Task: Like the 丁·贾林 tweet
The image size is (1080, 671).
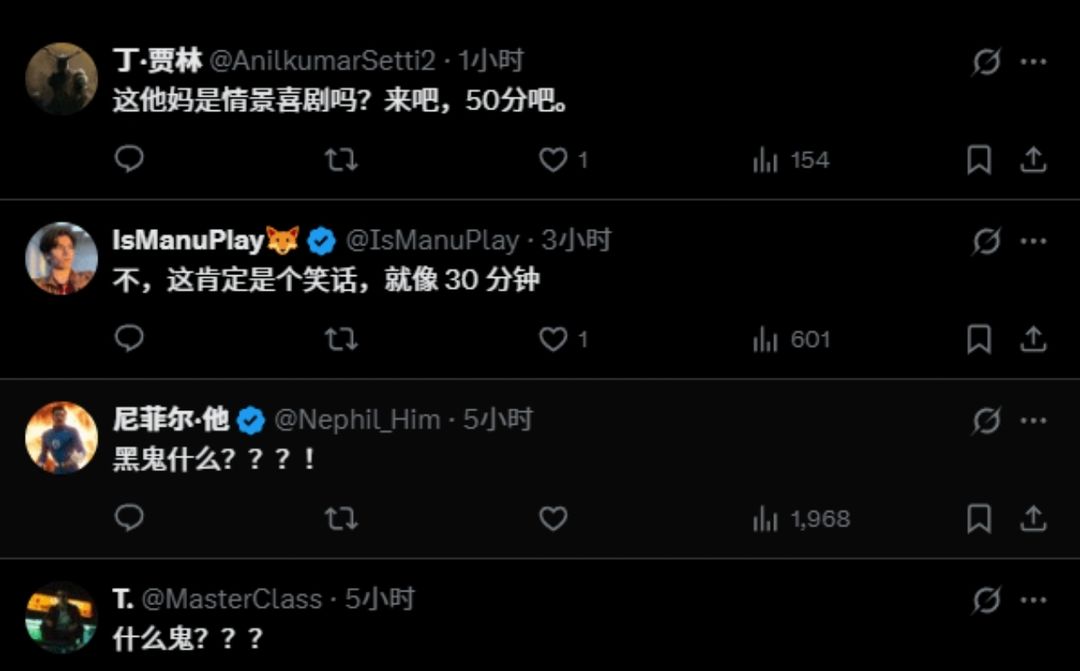Action: pyautogui.click(x=553, y=160)
